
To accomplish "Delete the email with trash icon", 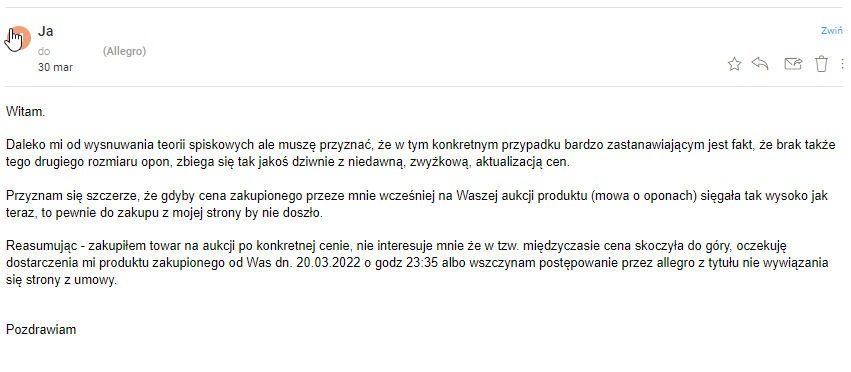I will [x=821, y=64].
